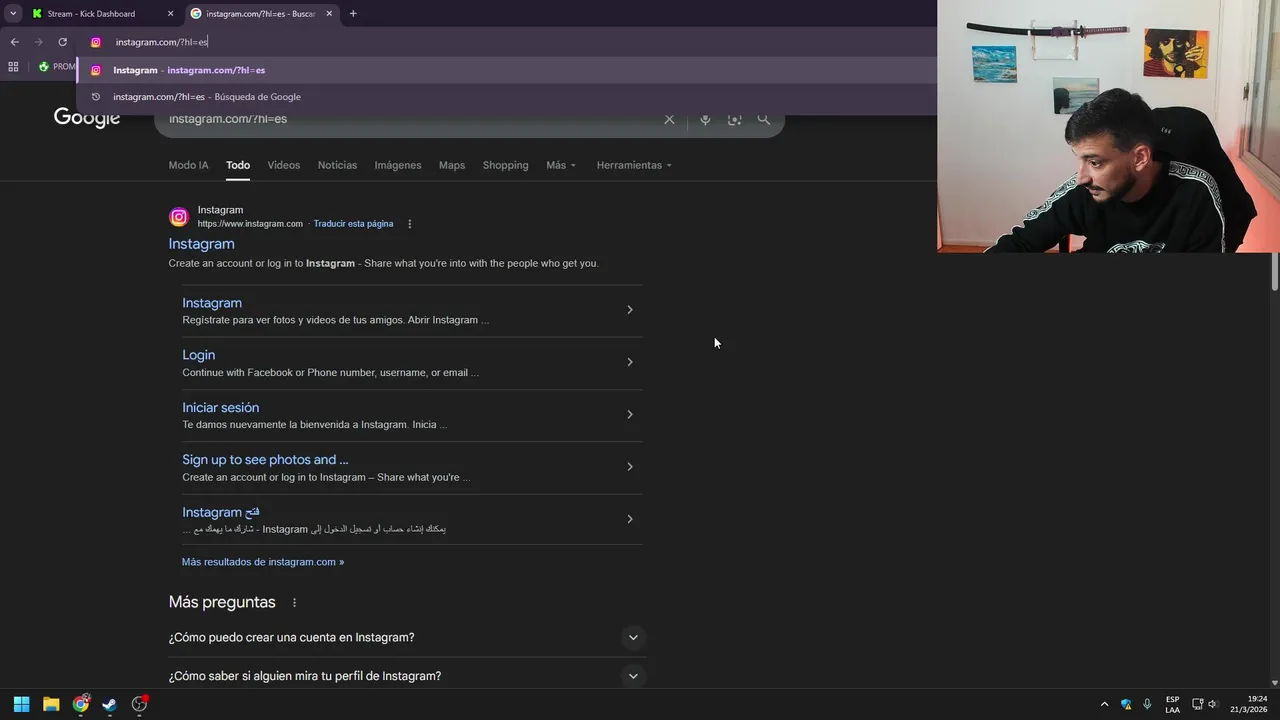The width and height of the screenshot is (1280, 720).
Task: Open the Instagram sitelink 'Regístrate para ver fotos'
Action: (212, 303)
